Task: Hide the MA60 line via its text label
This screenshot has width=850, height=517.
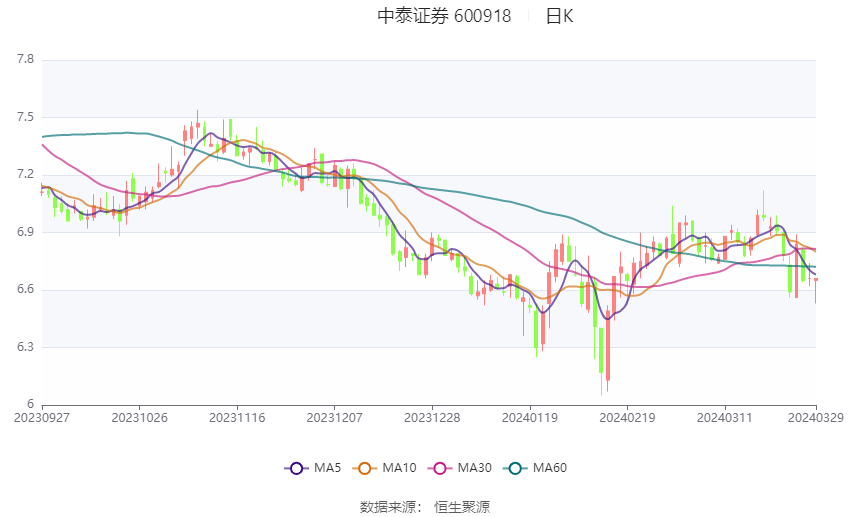Action: (x=550, y=468)
